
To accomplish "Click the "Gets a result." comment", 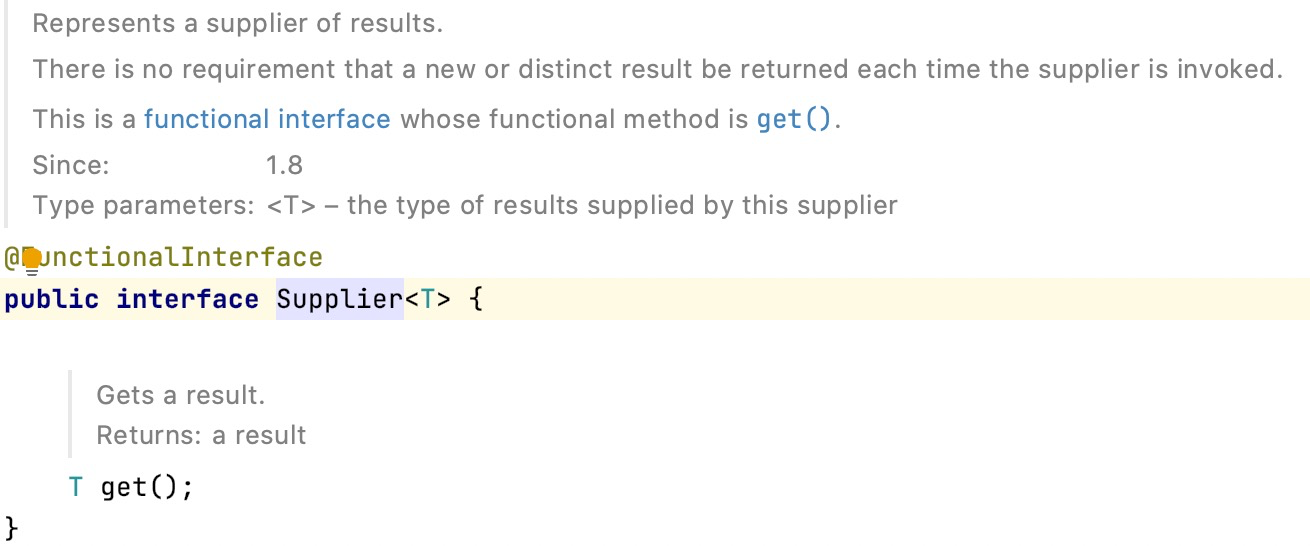I will (180, 395).
